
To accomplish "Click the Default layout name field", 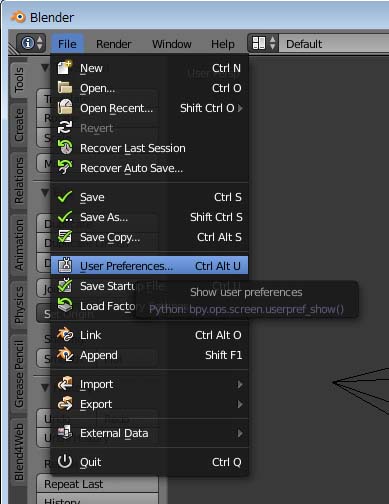I will click(x=334, y=43).
